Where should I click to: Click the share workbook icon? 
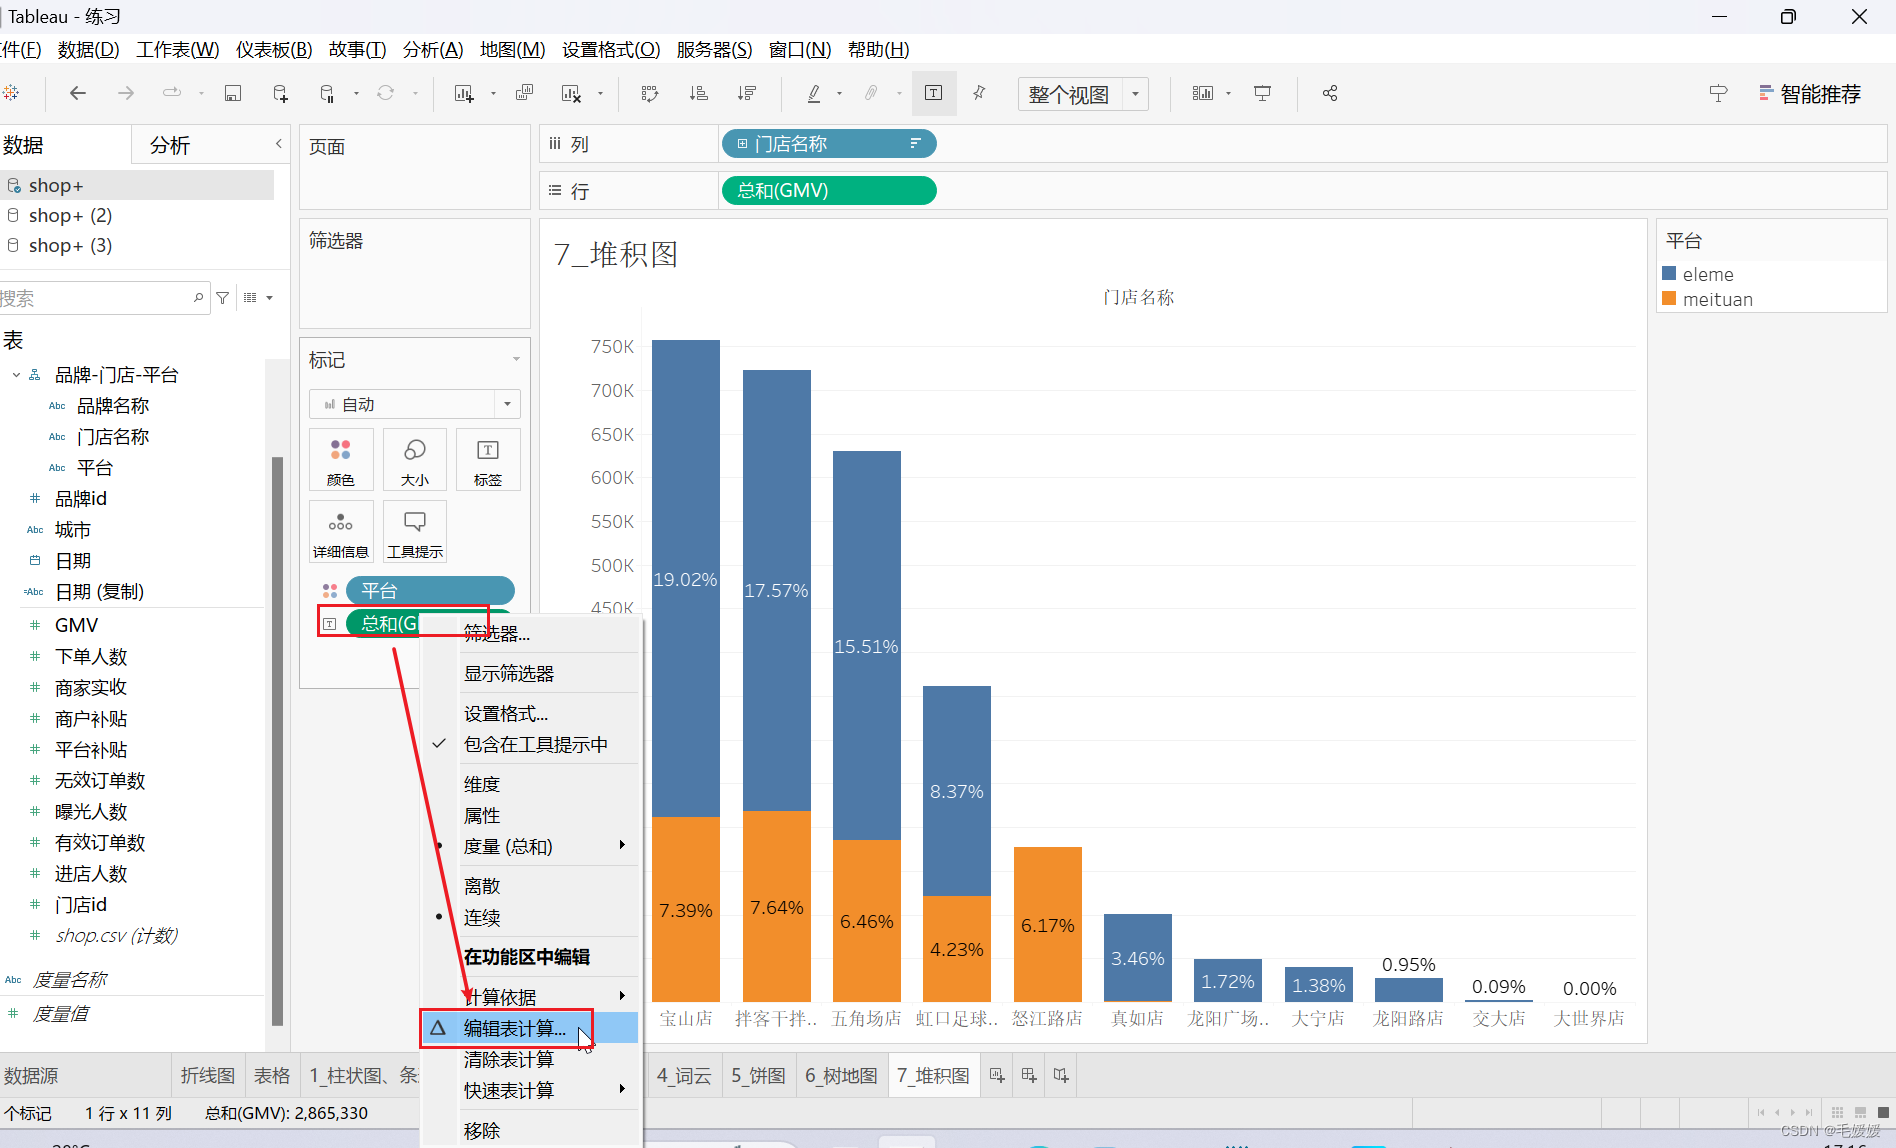click(1330, 93)
